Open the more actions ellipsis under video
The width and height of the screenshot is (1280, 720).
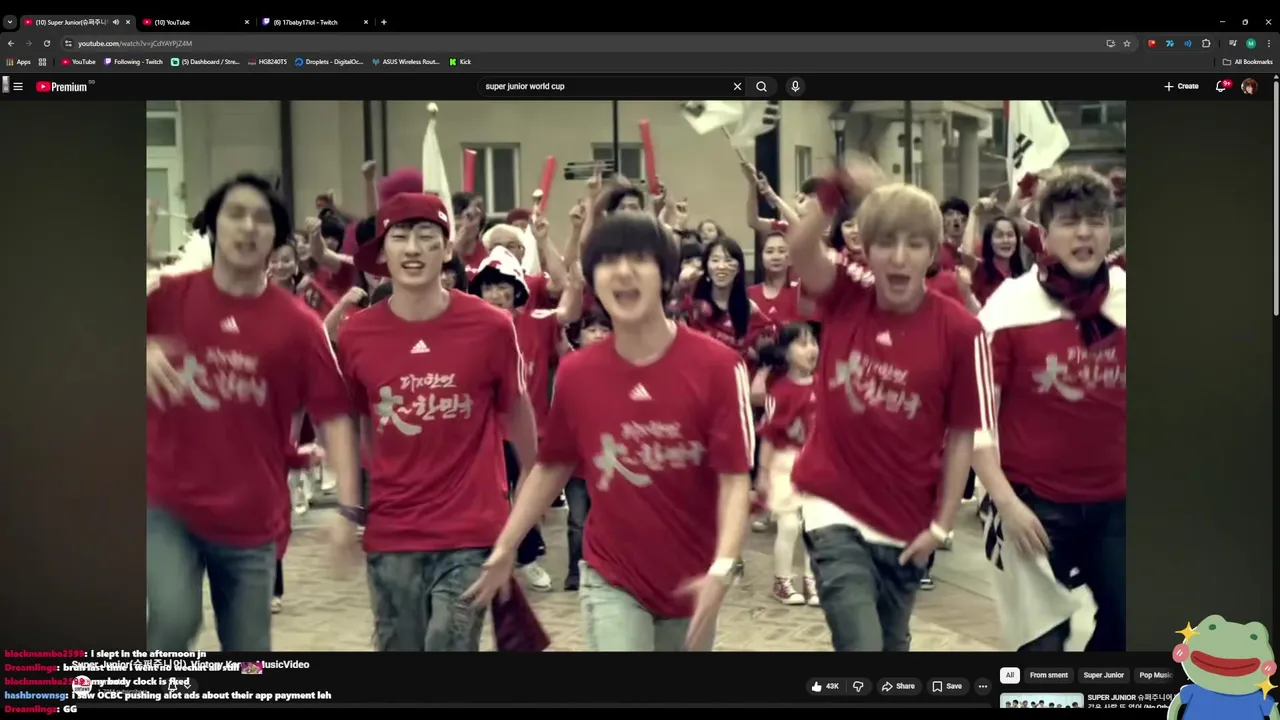pos(983,686)
